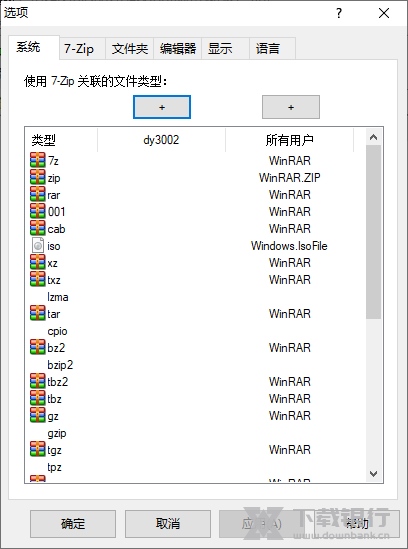Click the WinRAR cell in tbz2 row

(x=290, y=382)
